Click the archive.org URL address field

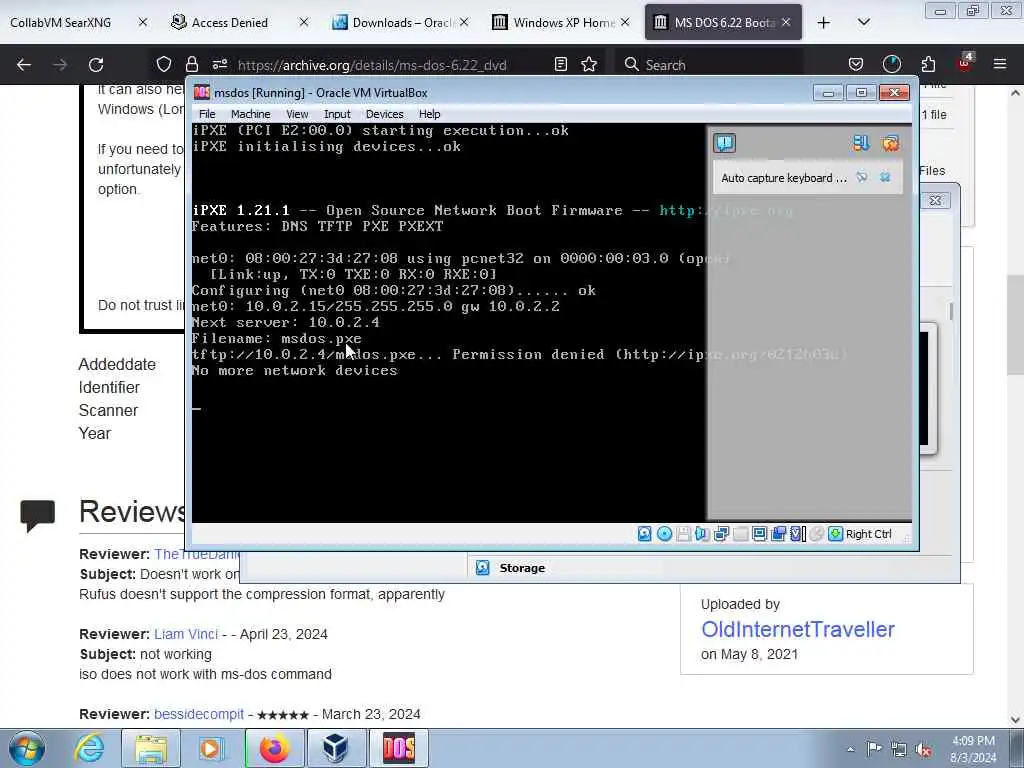pyautogui.click(x=372, y=65)
